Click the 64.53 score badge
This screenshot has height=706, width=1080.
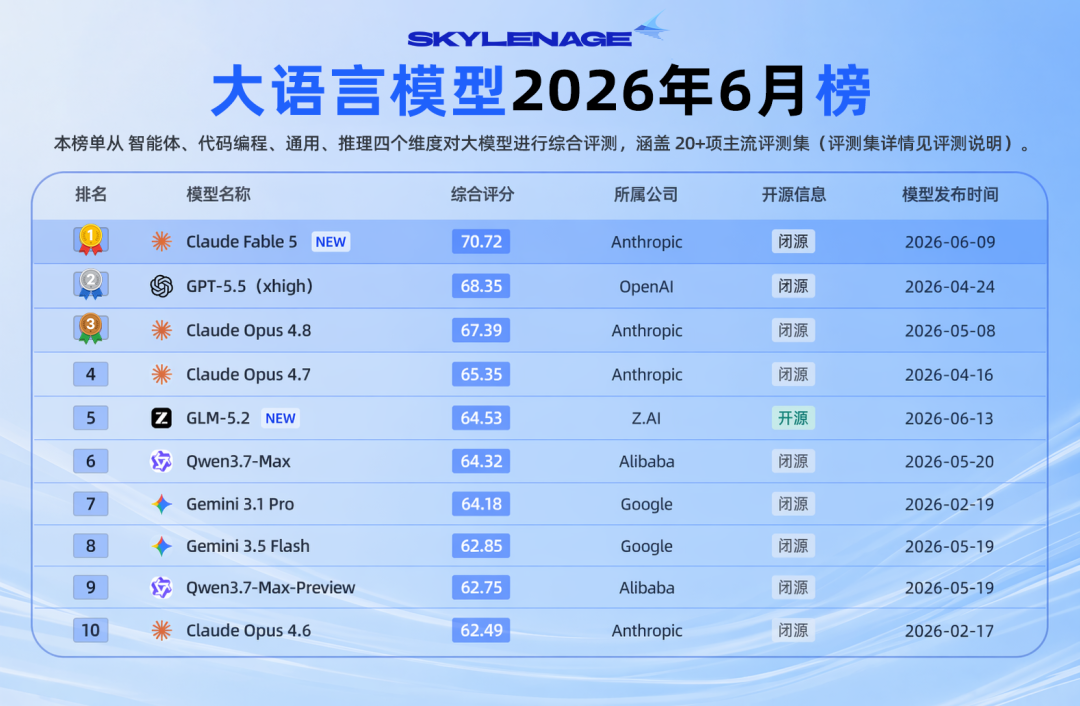click(481, 418)
